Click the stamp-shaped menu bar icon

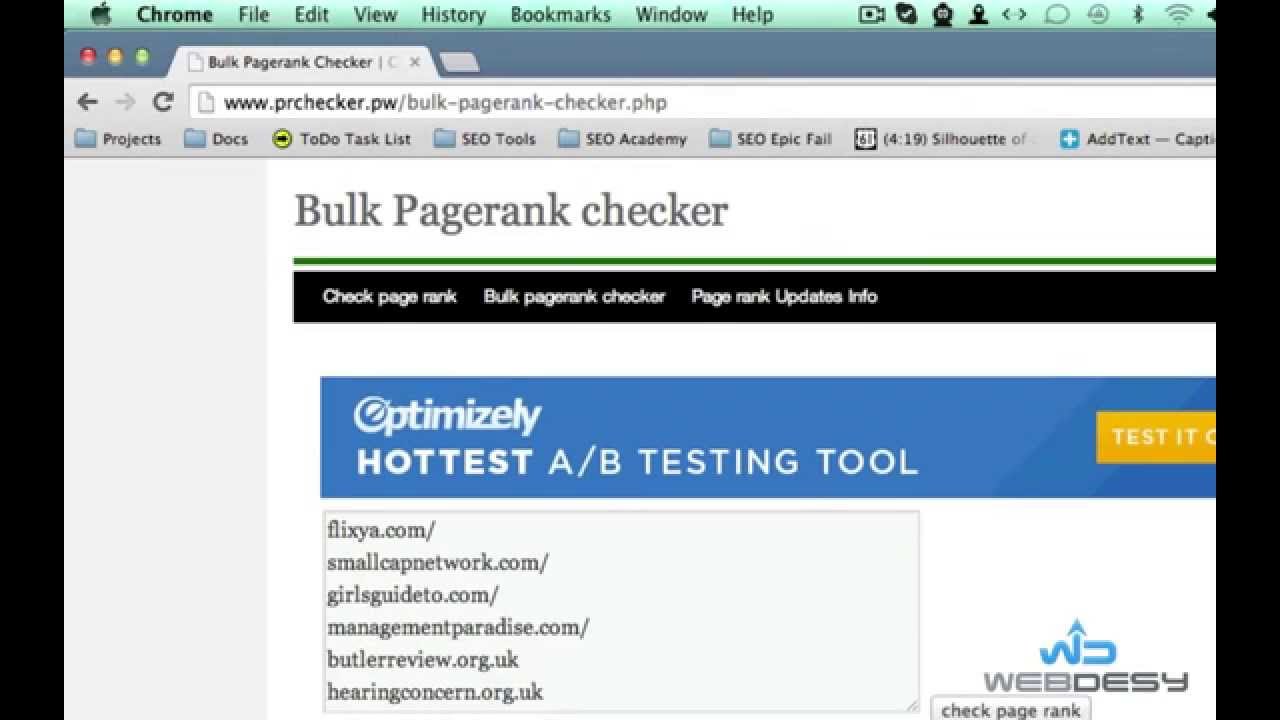coord(979,15)
